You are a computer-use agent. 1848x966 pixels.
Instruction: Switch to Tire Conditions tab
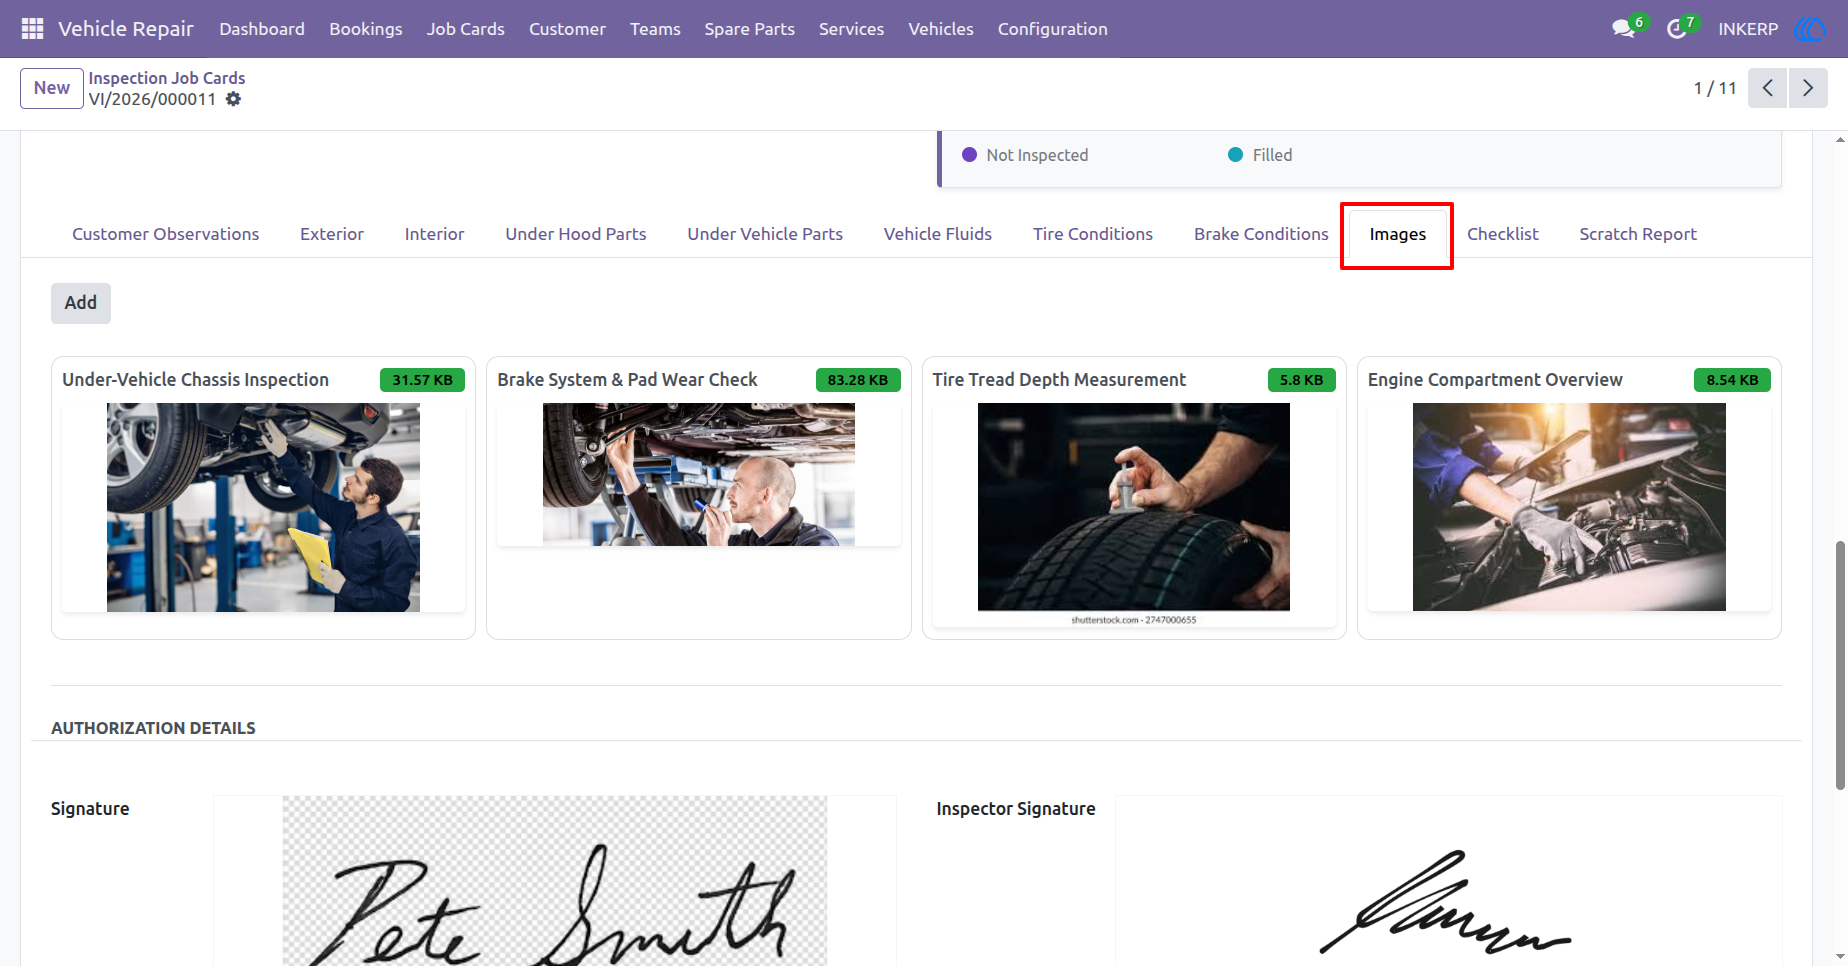(1093, 234)
